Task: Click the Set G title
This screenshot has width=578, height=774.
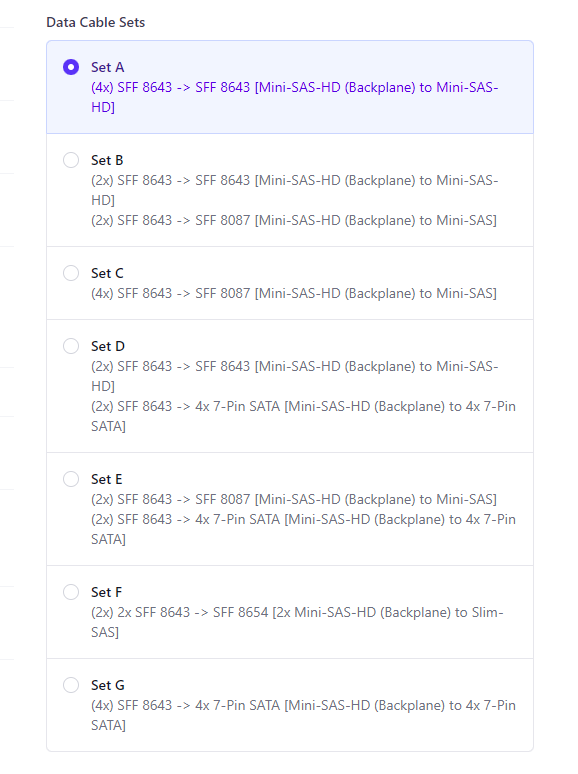Action: coord(108,685)
